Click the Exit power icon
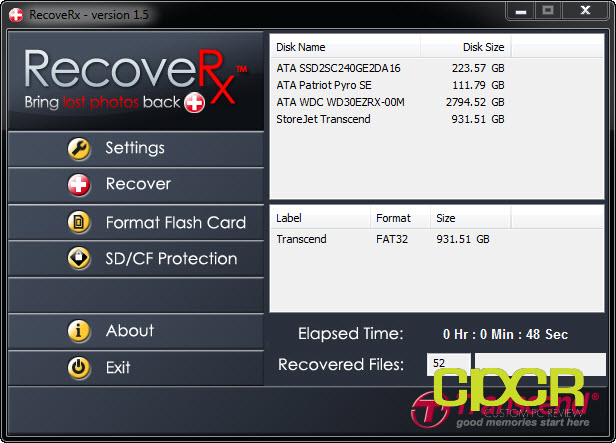Image resolution: width=616 pixels, height=443 pixels. (x=79, y=368)
